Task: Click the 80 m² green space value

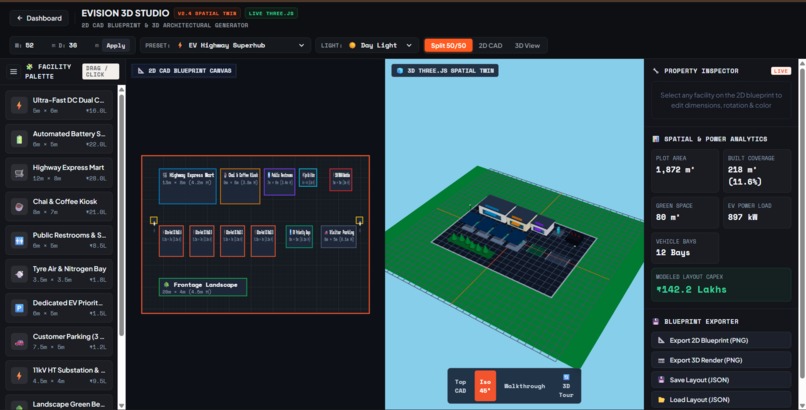Action: tap(668, 217)
